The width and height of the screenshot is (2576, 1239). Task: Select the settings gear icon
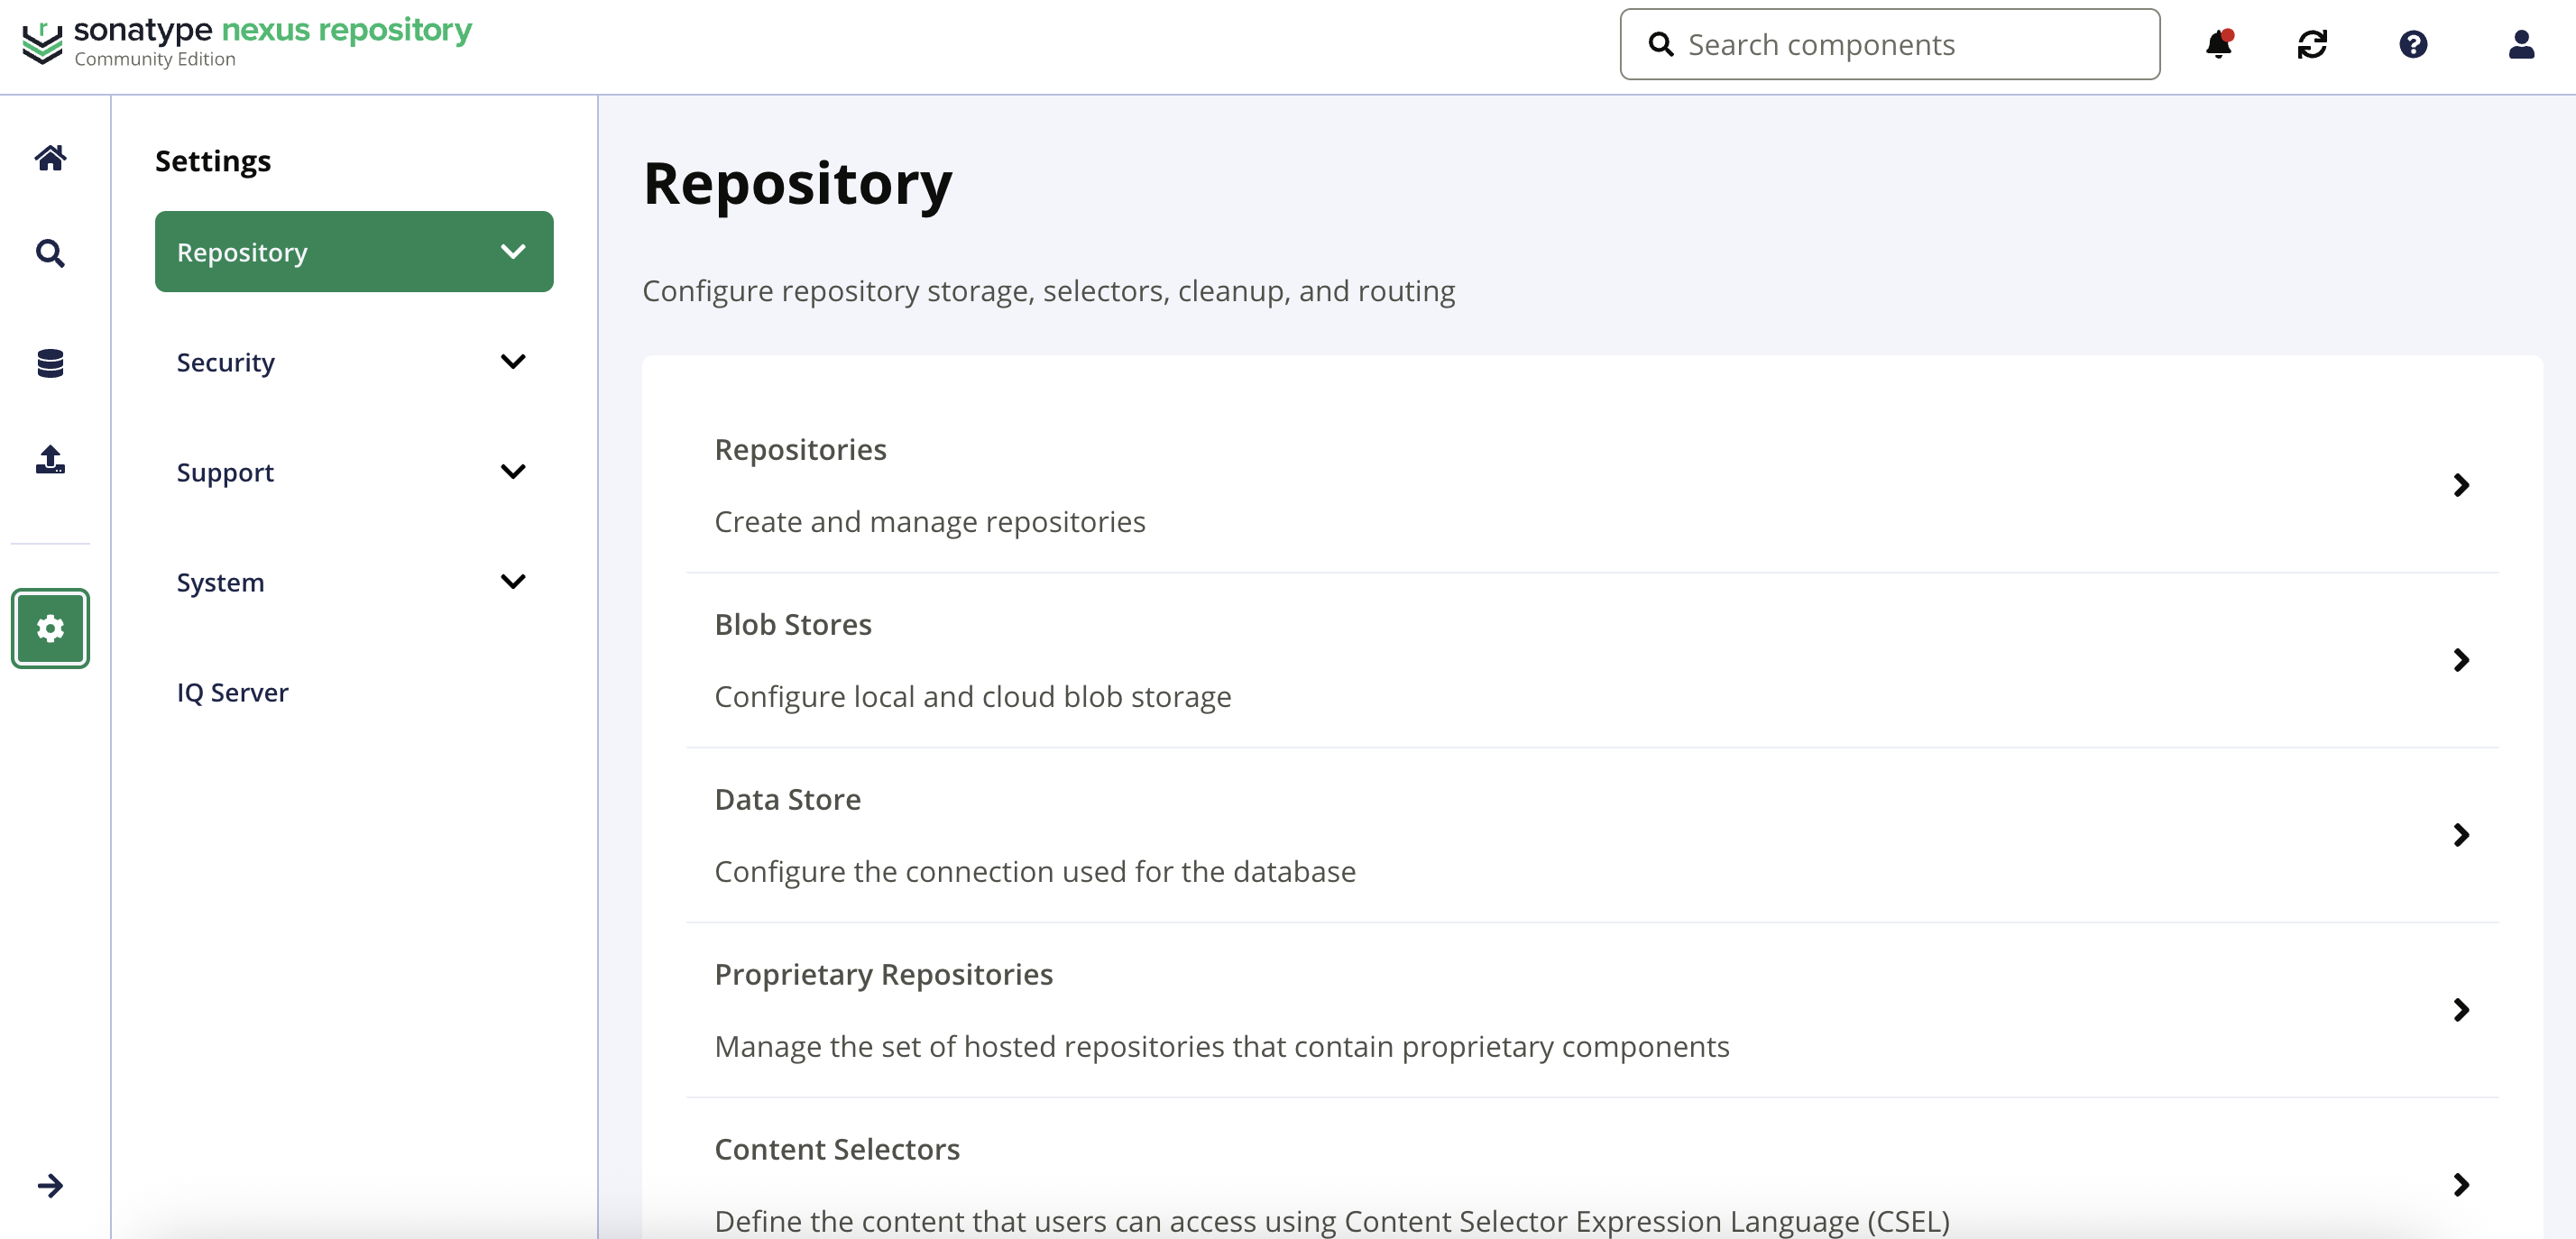pos(50,628)
